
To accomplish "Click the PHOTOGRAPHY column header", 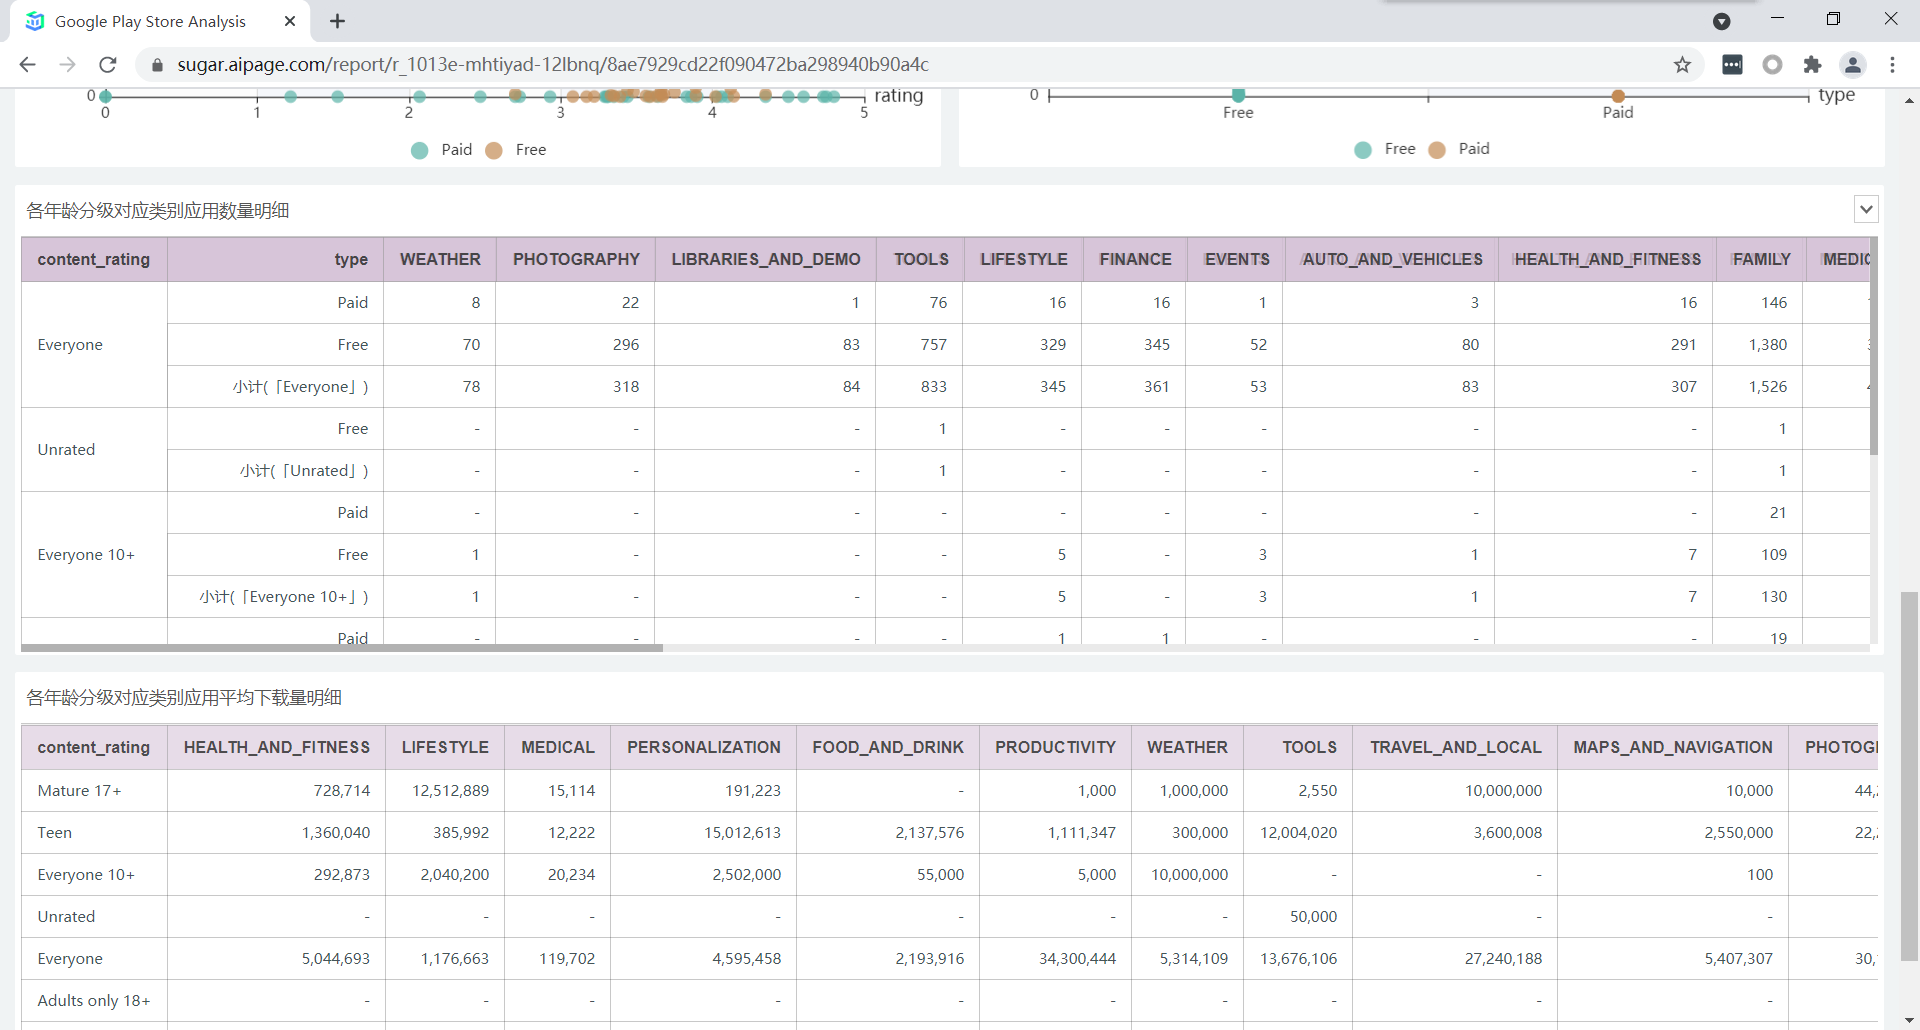I will coord(576,259).
